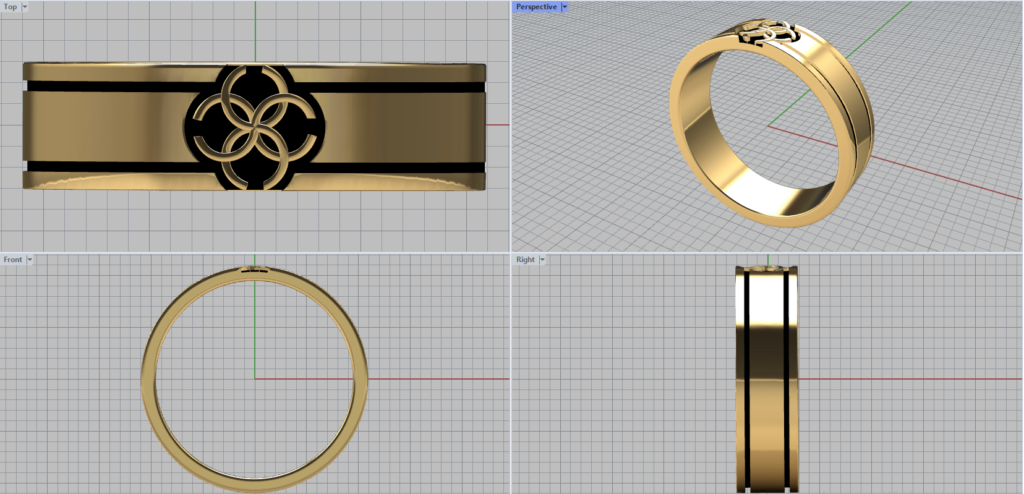The width and height of the screenshot is (1024, 494).
Task: Click the red X axis in Right view
Action: 900,379
